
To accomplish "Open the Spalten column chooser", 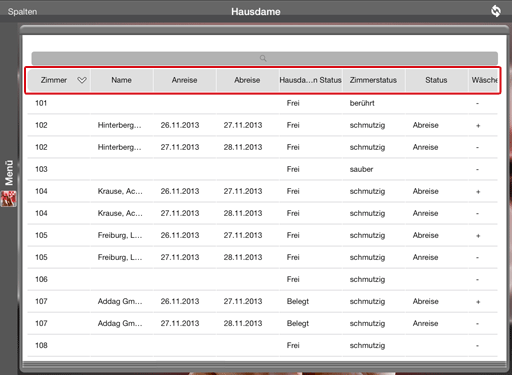I will pyautogui.click(x=22, y=12).
